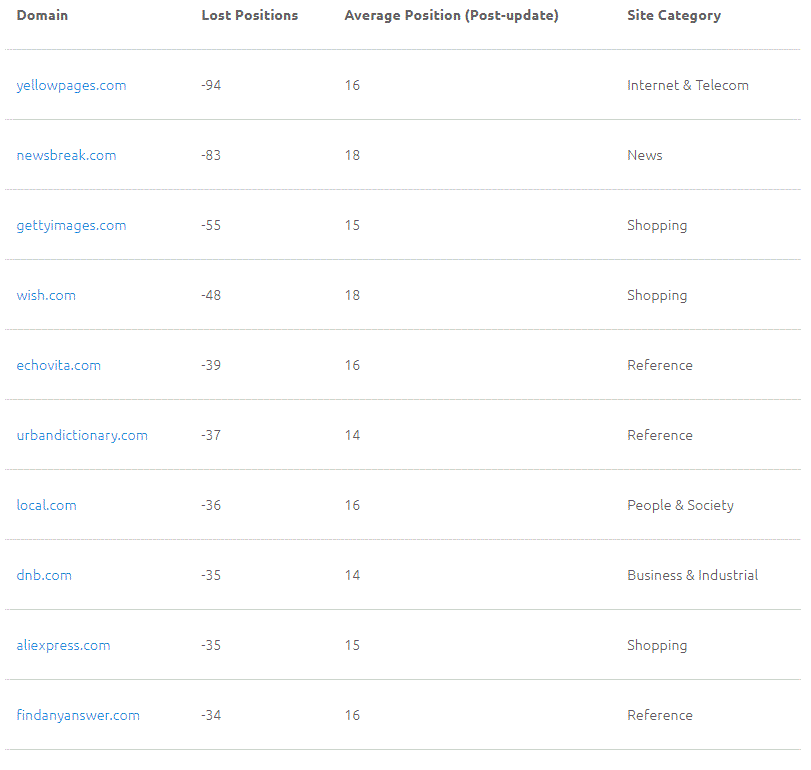The image size is (811, 770).
Task: Click the People & Society category cell
Action: tap(680, 505)
